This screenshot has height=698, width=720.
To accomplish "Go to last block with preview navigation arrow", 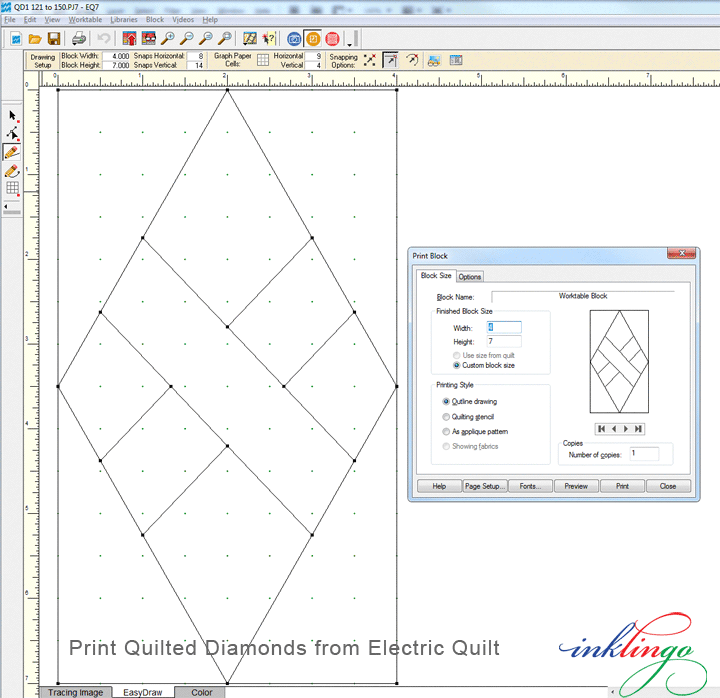I will [x=638, y=428].
